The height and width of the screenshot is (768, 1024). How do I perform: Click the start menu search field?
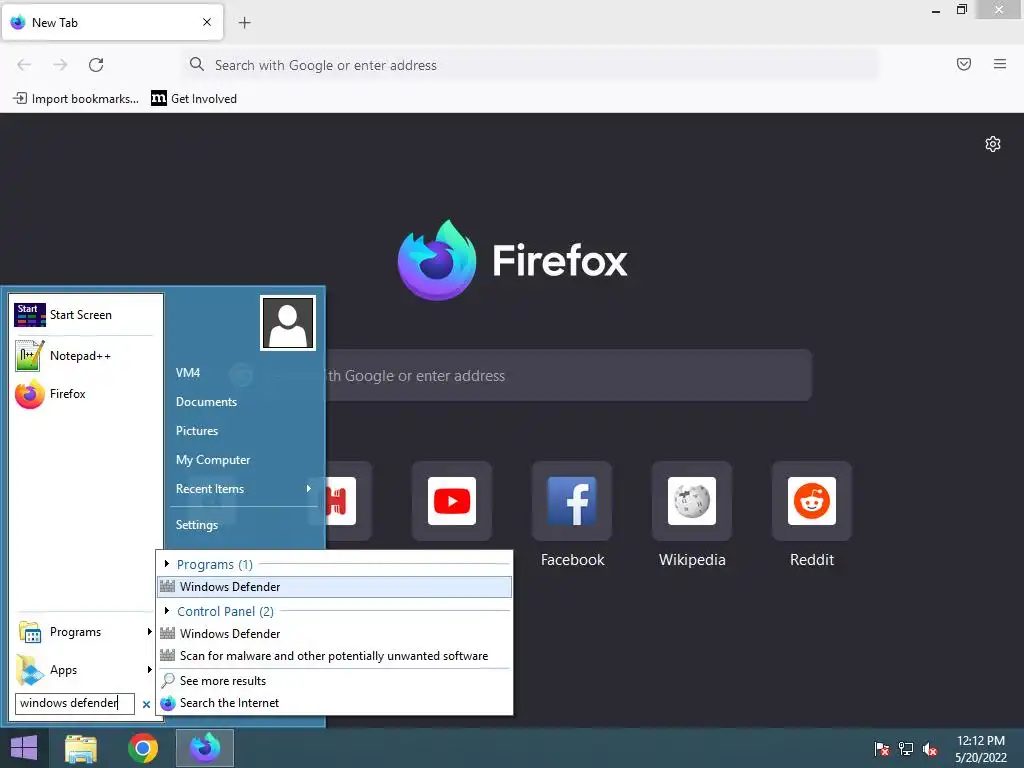74,703
